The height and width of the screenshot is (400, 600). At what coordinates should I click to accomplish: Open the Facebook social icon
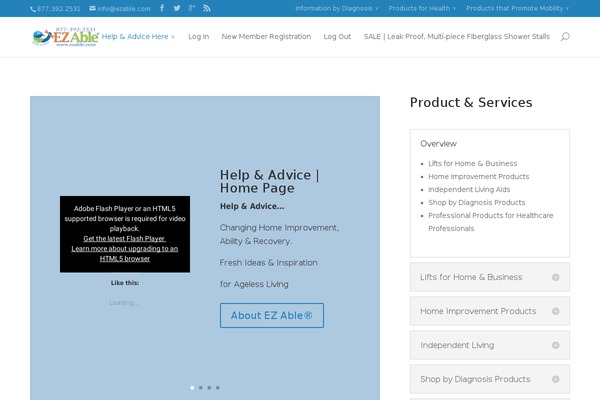(162, 8)
